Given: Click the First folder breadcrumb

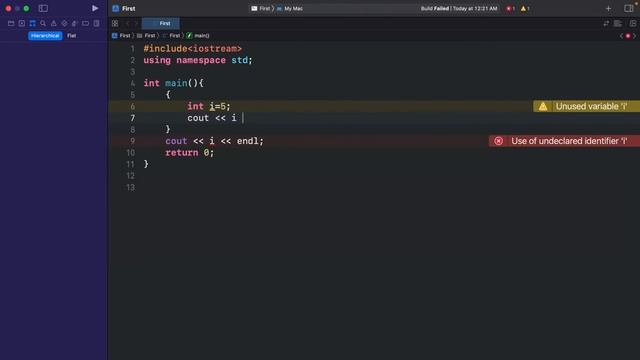Looking at the screenshot, I should coord(146,36).
